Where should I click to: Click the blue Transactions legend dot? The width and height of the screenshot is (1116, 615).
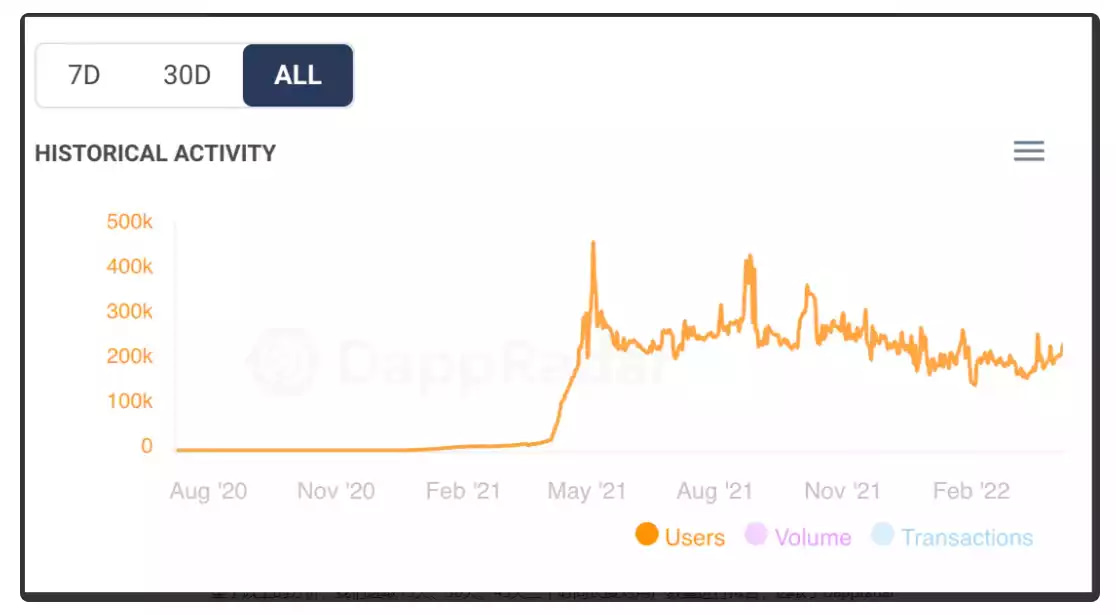882,535
